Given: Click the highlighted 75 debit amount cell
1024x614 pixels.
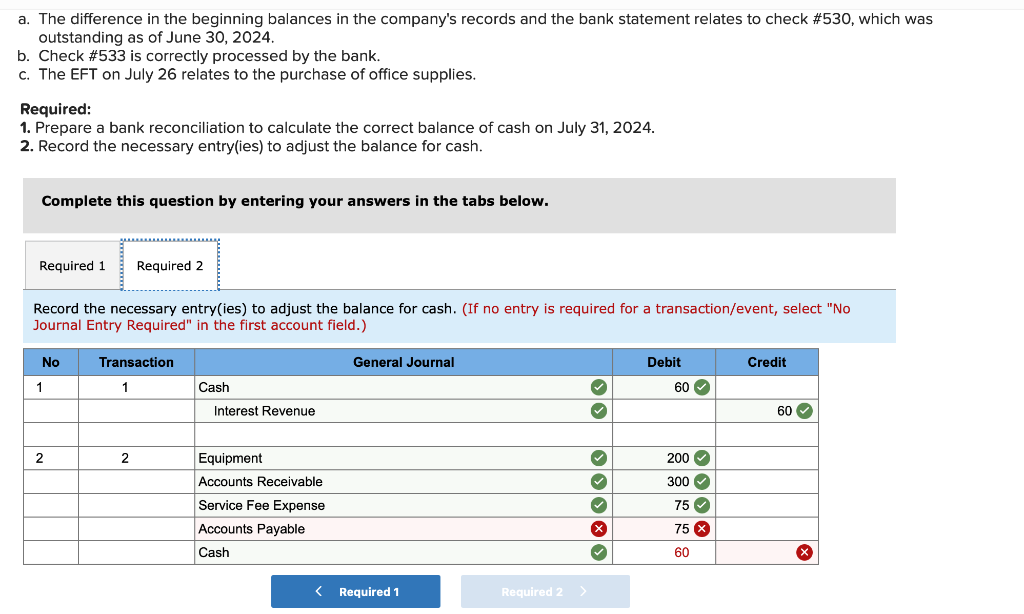Looking at the screenshot, I should [660, 528].
